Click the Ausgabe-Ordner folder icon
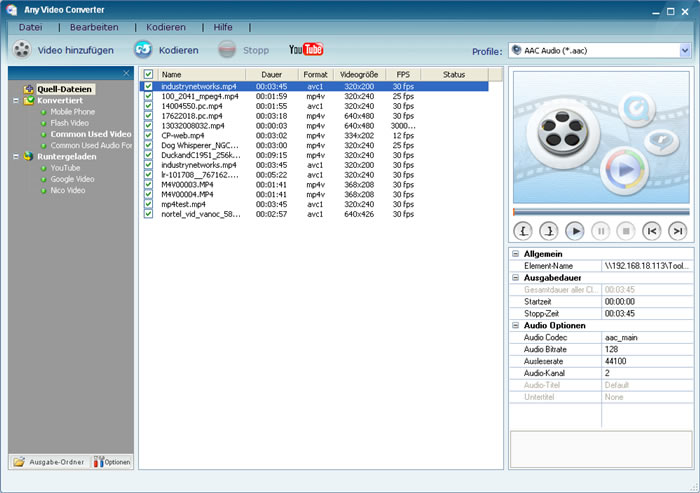This screenshot has height=493, width=700. 19,462
